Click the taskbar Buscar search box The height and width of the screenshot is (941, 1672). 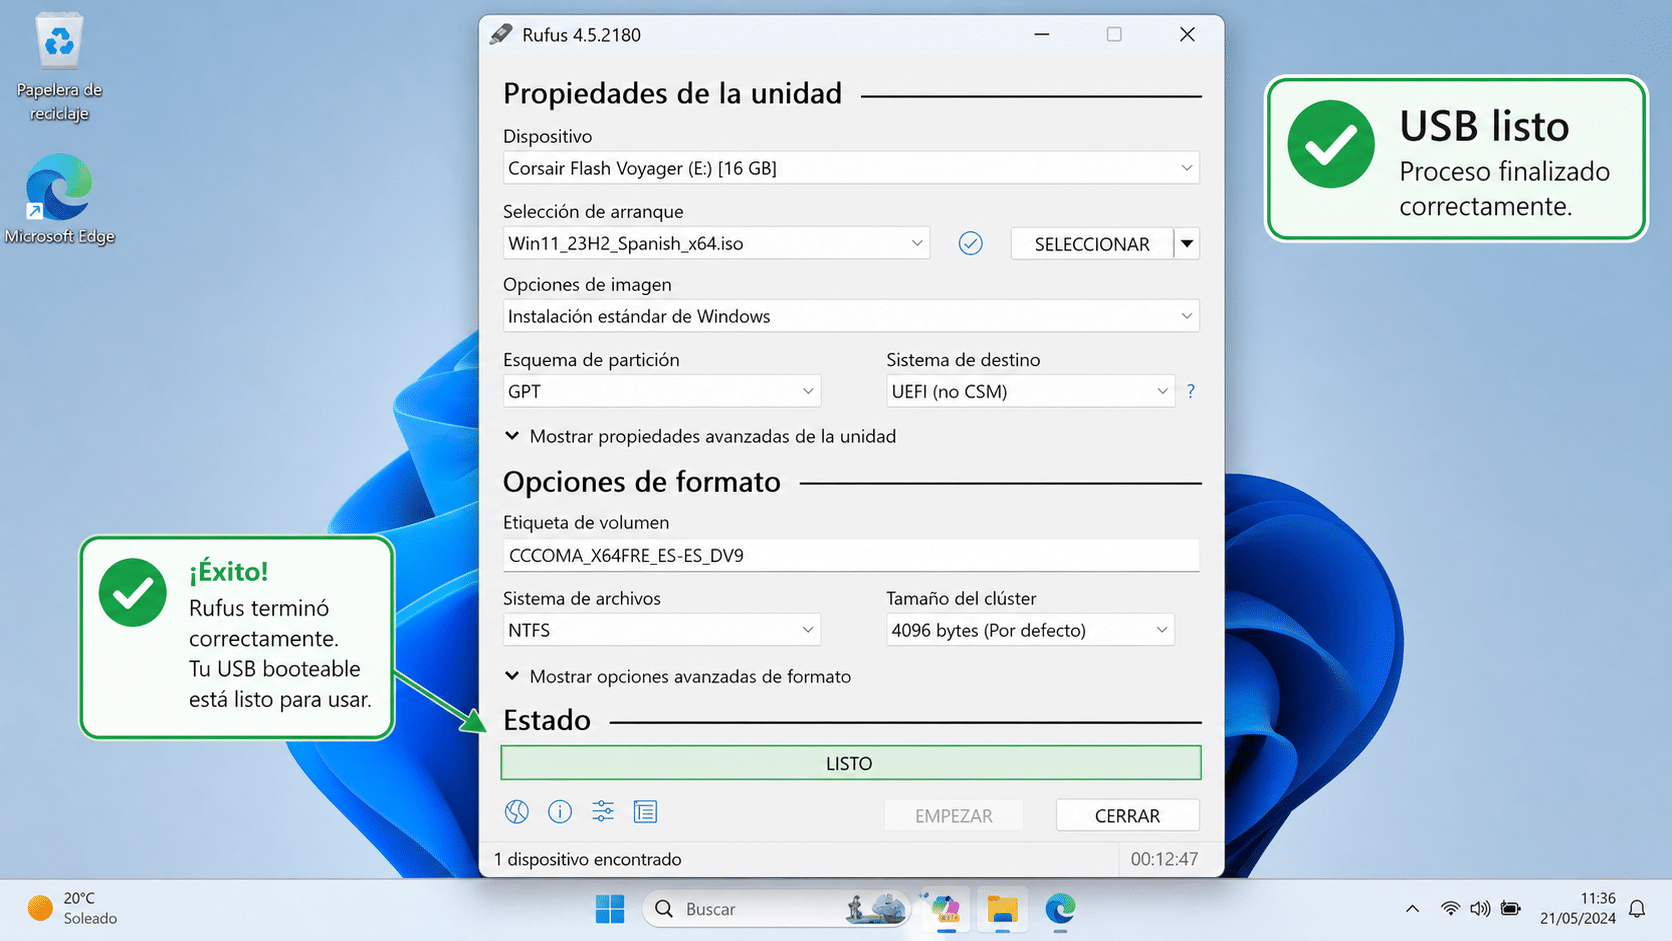coord(776,909)
